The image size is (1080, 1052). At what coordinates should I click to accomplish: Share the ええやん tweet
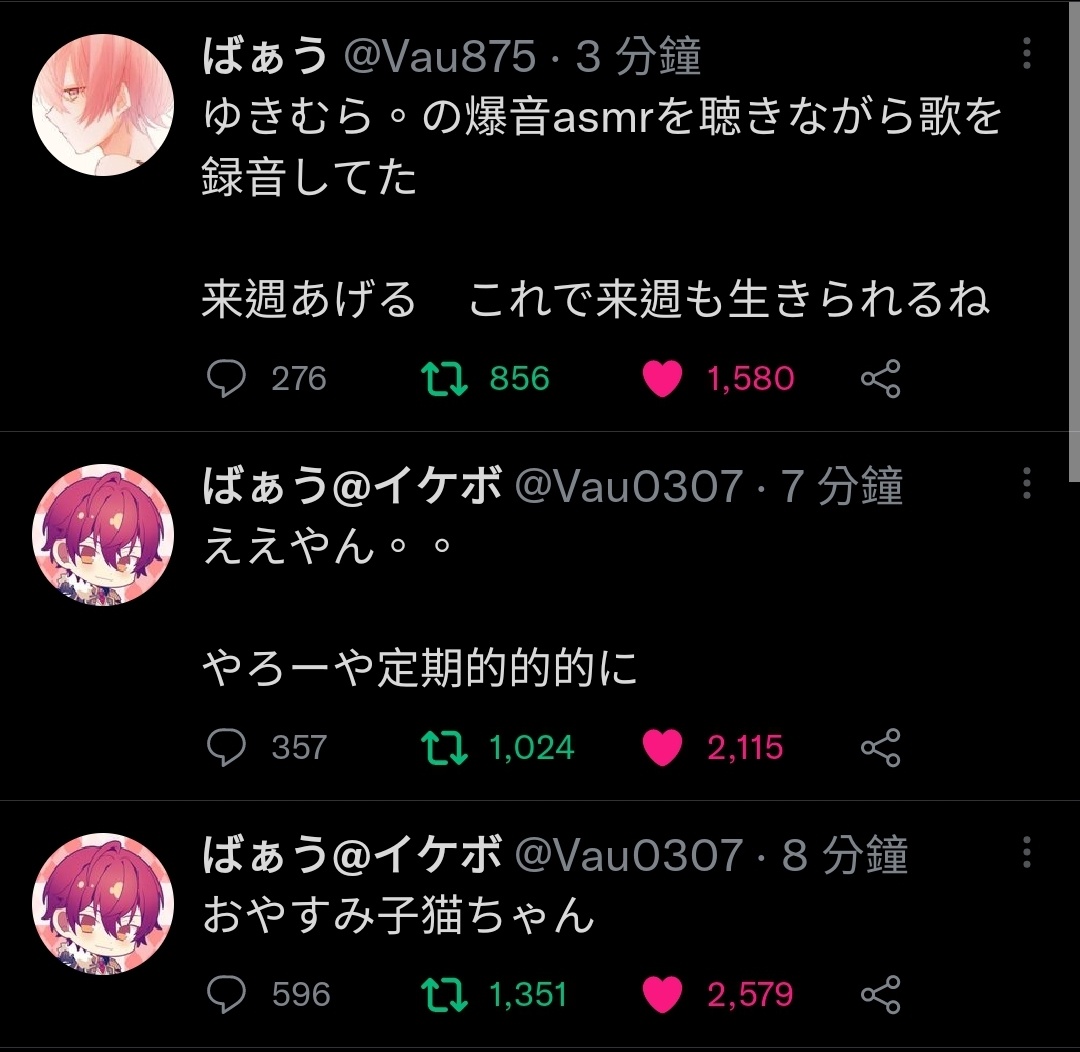[x=881, y=747]
